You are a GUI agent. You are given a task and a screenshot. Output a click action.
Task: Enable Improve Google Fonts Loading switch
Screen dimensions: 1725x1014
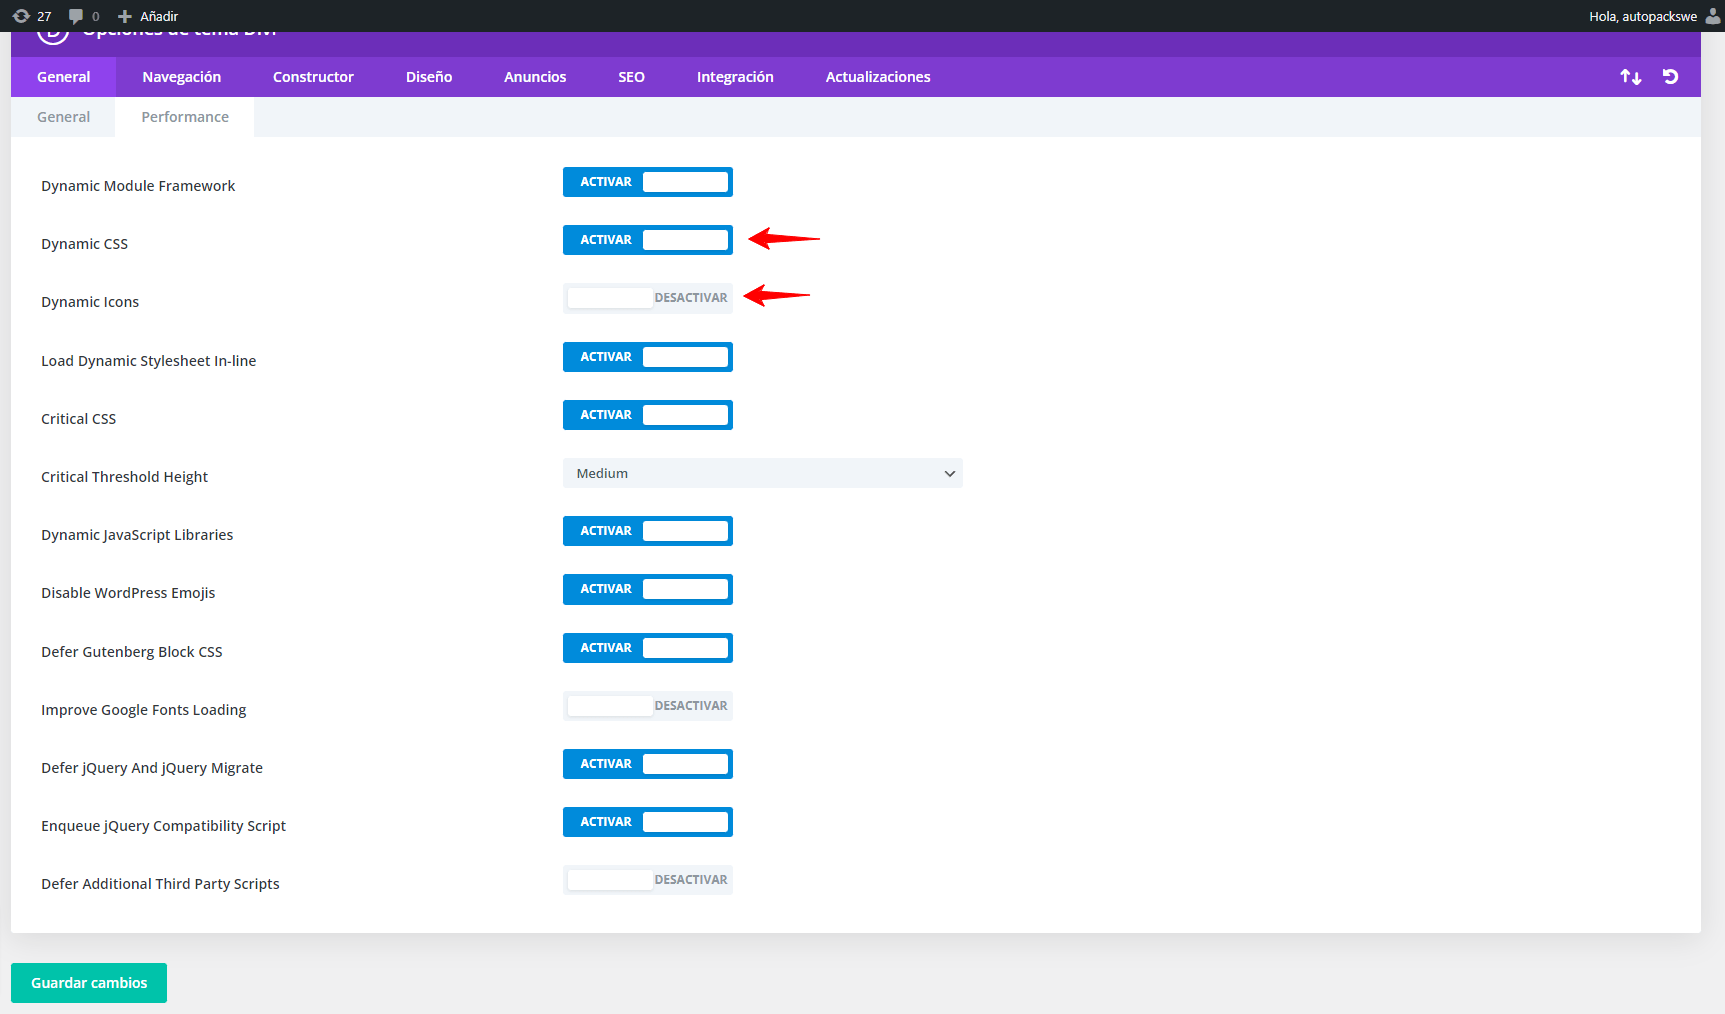(648, 706)
